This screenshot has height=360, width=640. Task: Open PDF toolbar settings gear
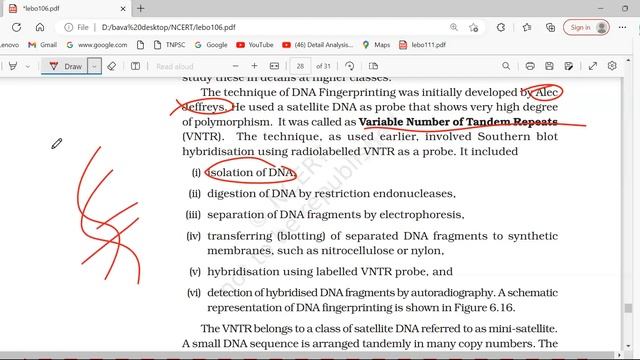click(x=612, y=66)
